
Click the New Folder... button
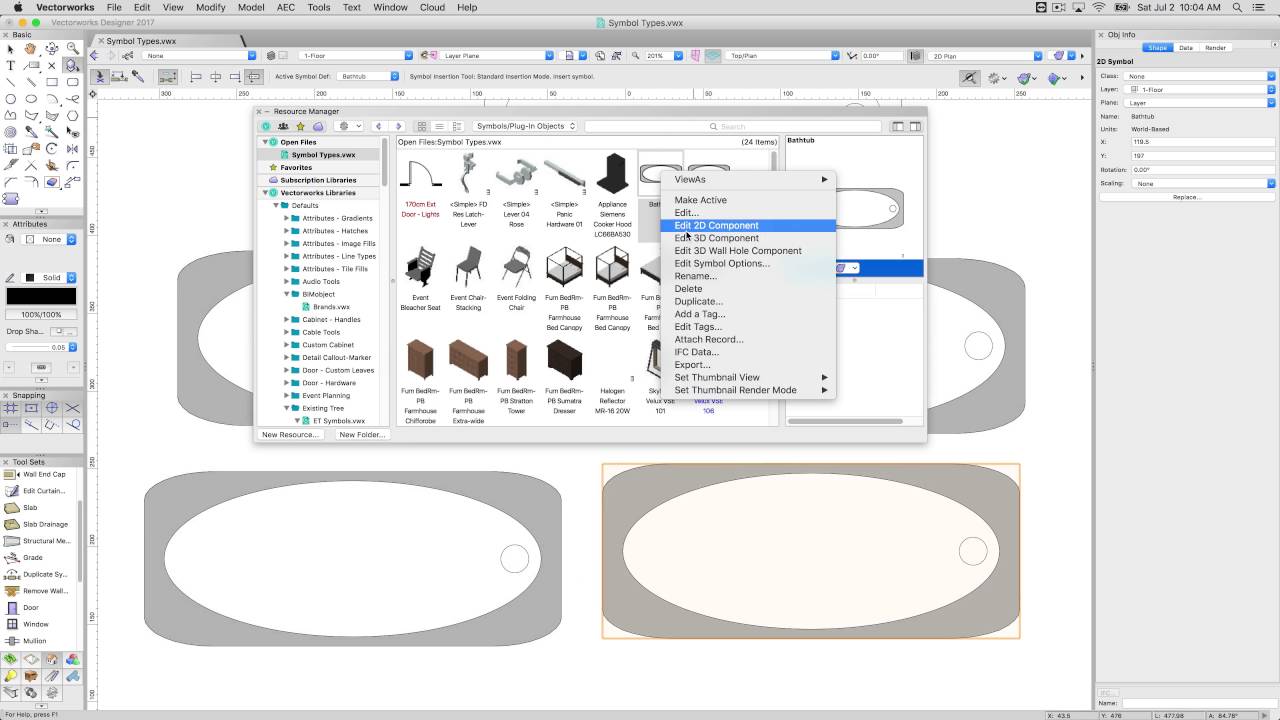click(x=361, y=435)
